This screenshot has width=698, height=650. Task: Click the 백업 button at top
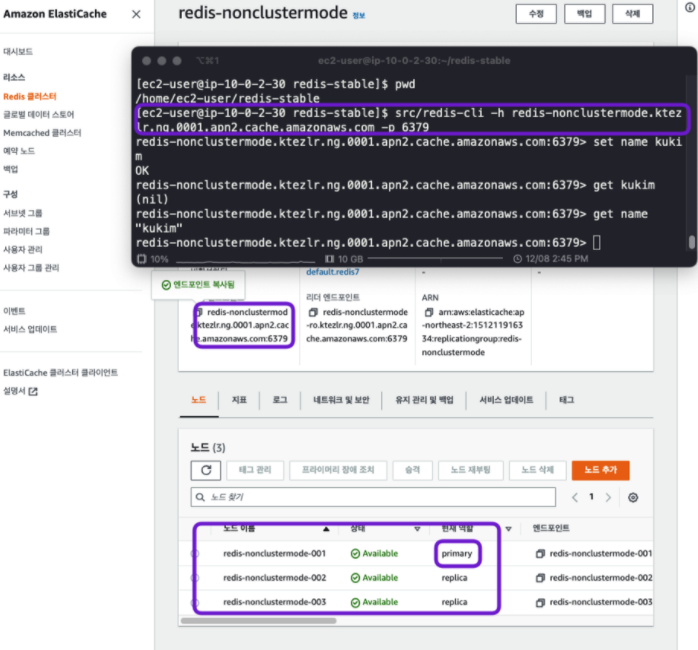coord(584,14)
